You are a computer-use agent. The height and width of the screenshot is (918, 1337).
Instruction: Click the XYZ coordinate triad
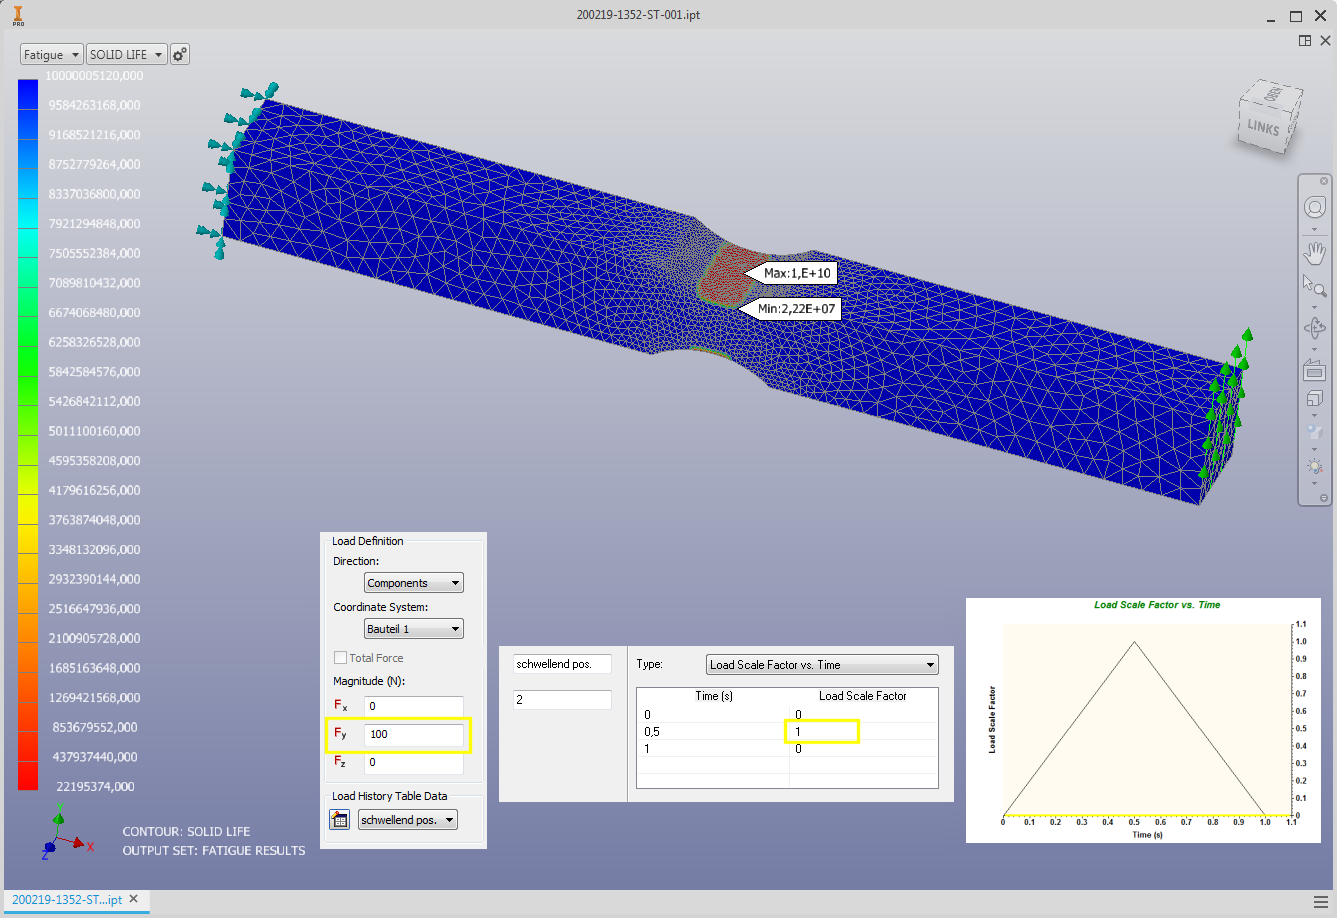point(65,833)
